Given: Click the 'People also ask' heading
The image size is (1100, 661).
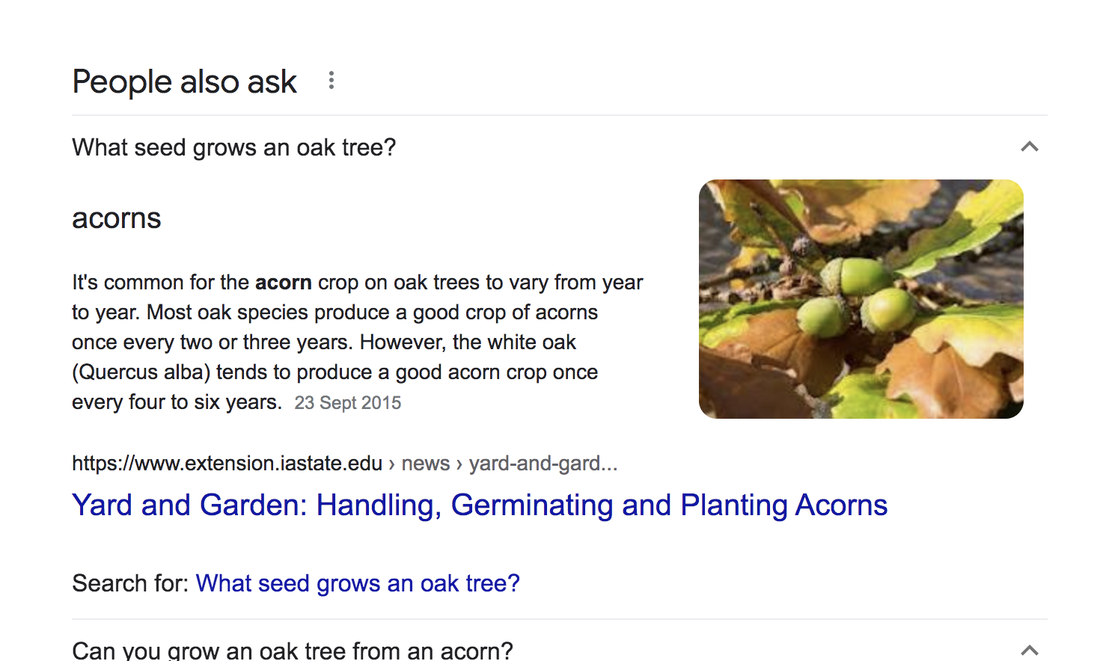Looking at the screenshot, I should (185, 81).
